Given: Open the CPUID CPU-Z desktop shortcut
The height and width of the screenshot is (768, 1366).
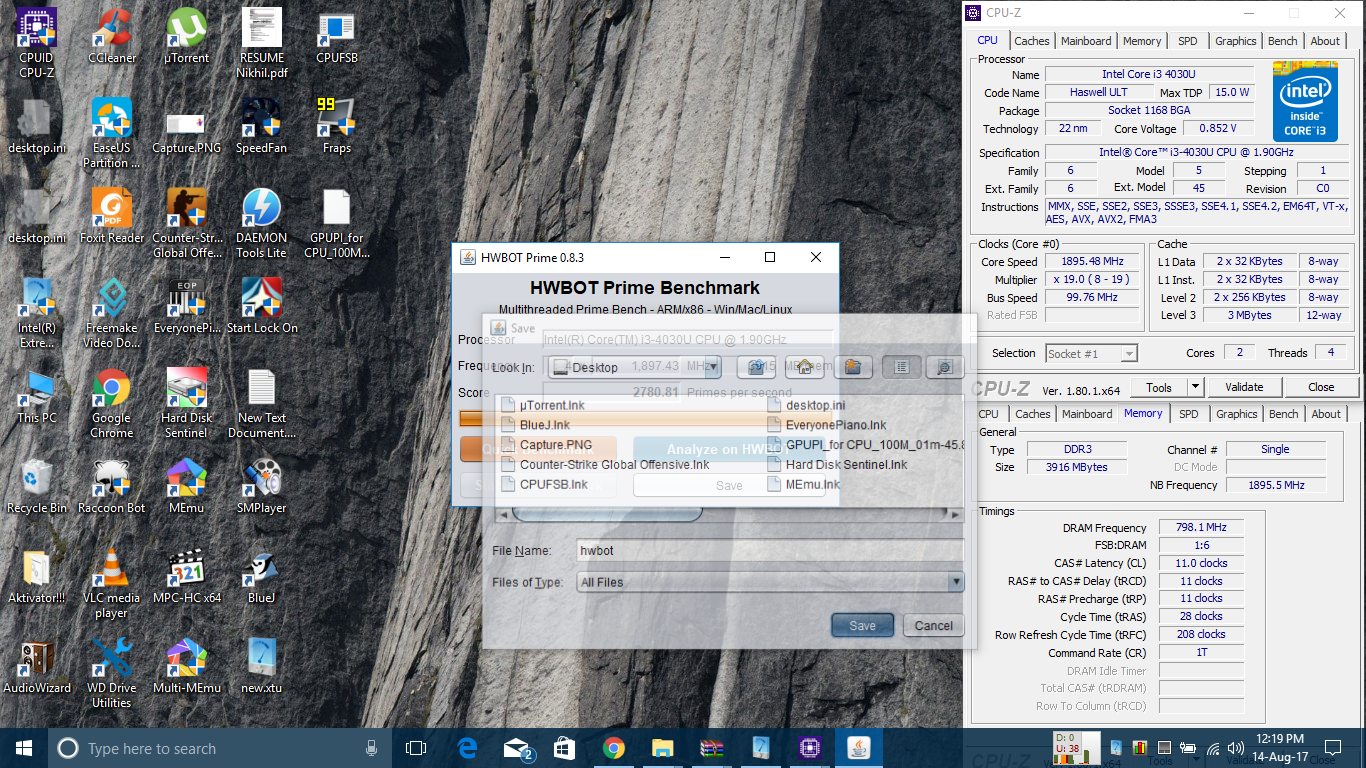Looking at the screenshot, I should pos(37,37).
